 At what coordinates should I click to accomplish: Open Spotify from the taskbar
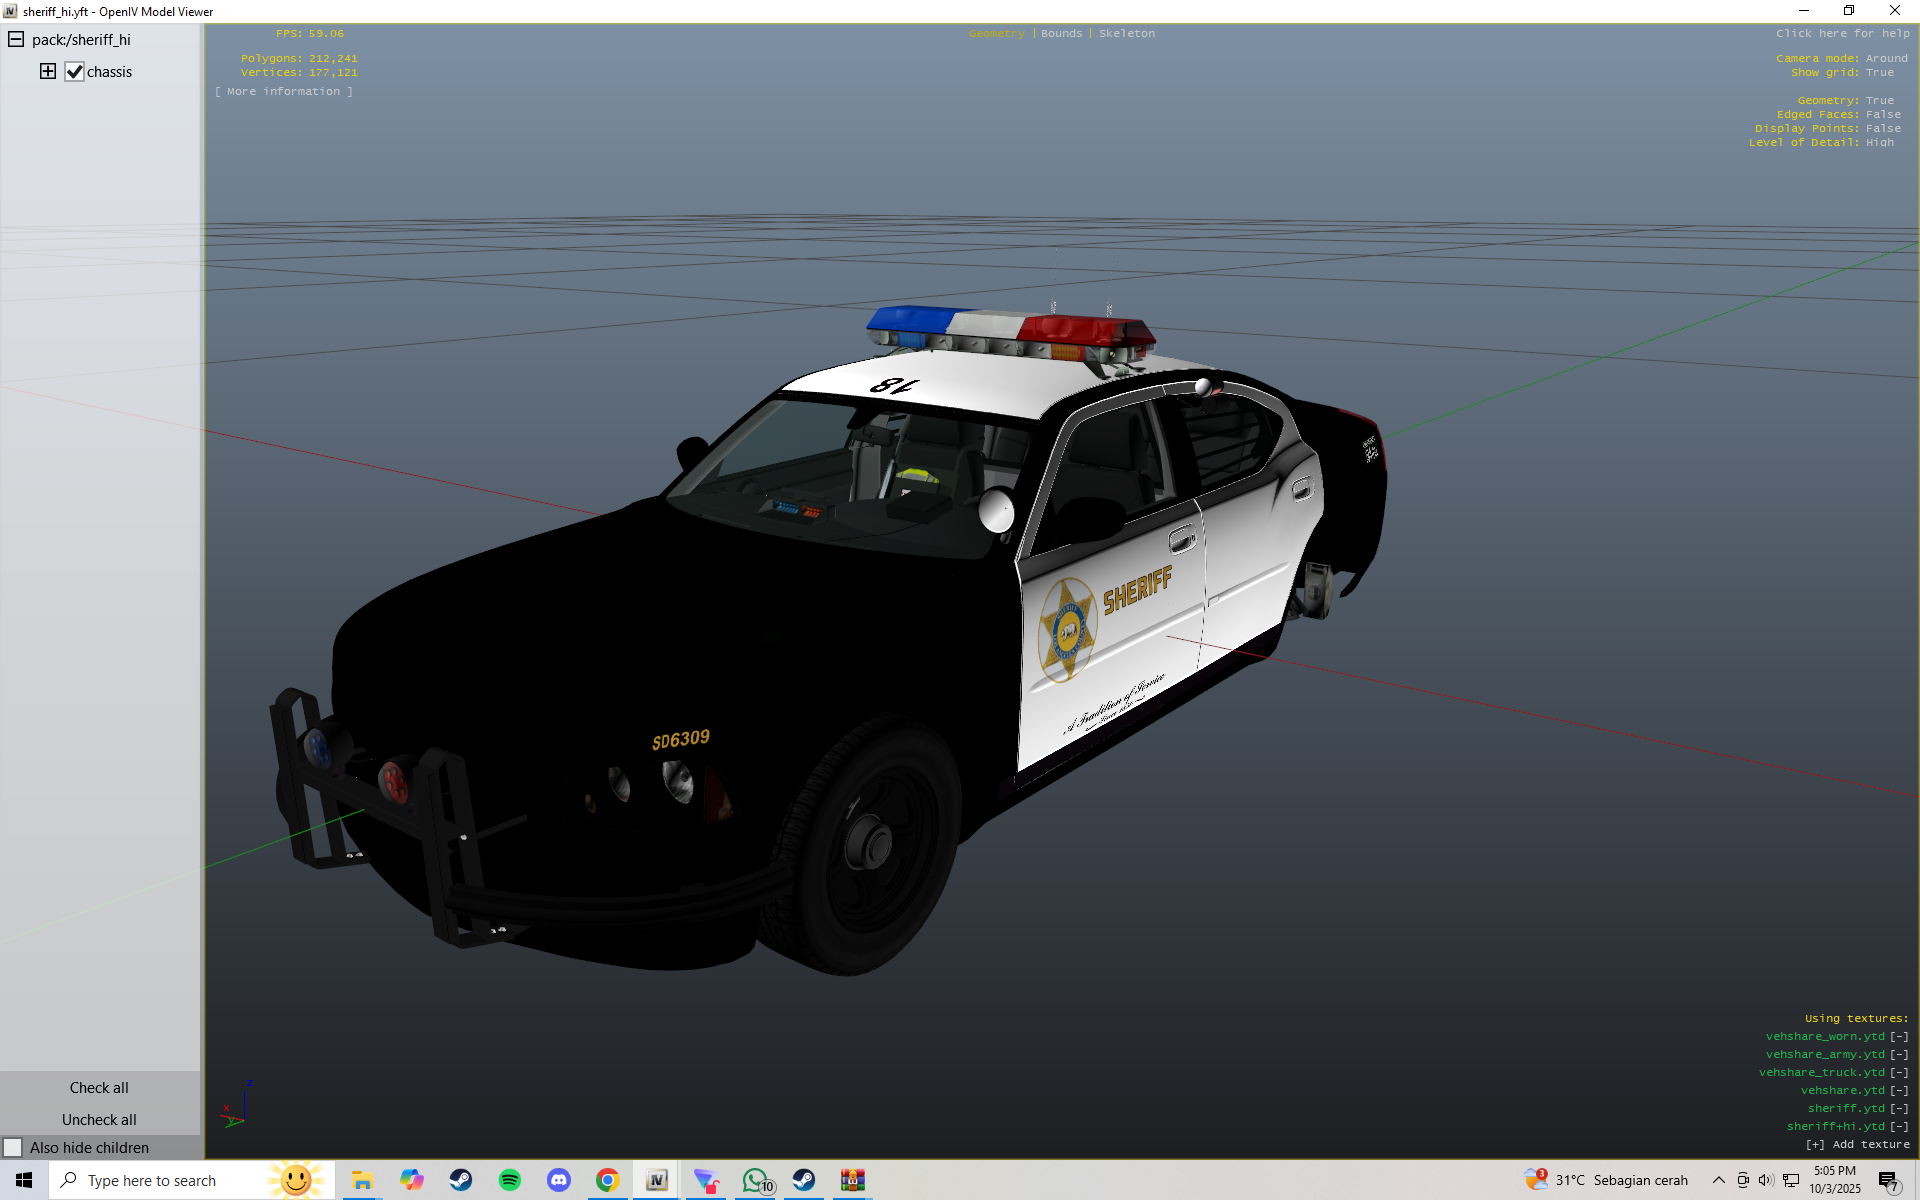509,1180
